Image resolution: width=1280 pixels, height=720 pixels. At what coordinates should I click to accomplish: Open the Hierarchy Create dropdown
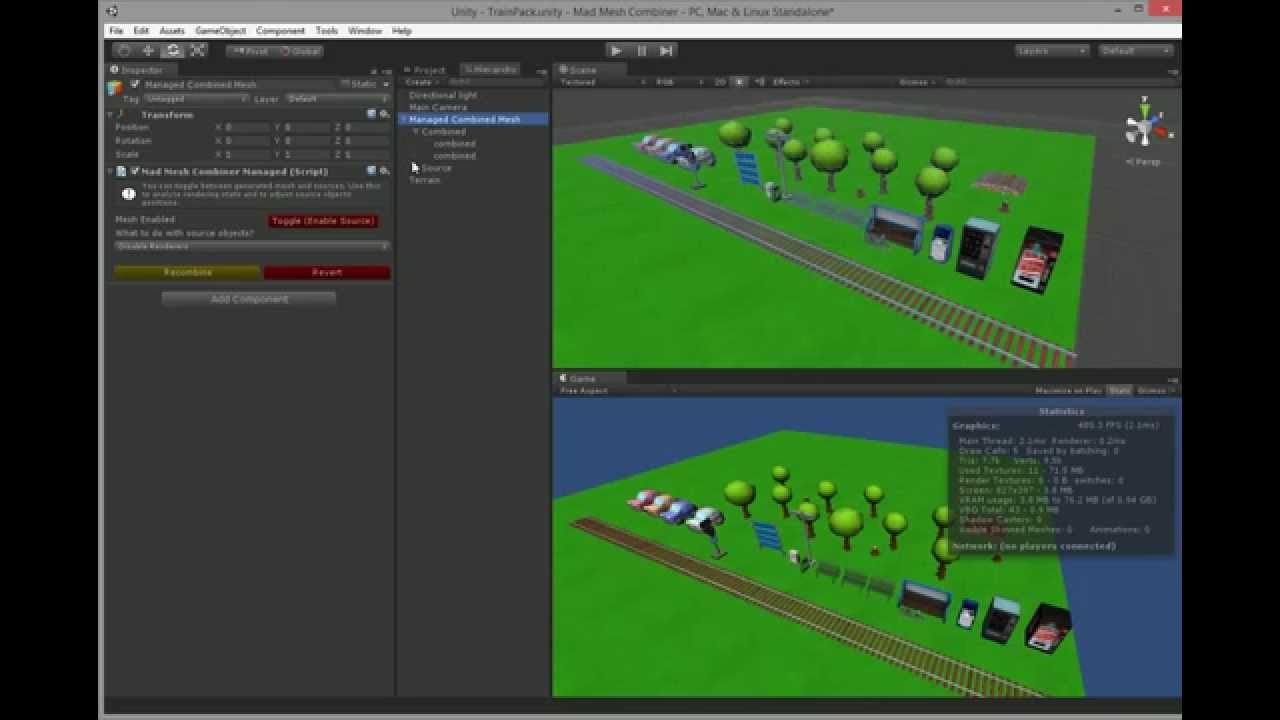(x=421, y=82)
